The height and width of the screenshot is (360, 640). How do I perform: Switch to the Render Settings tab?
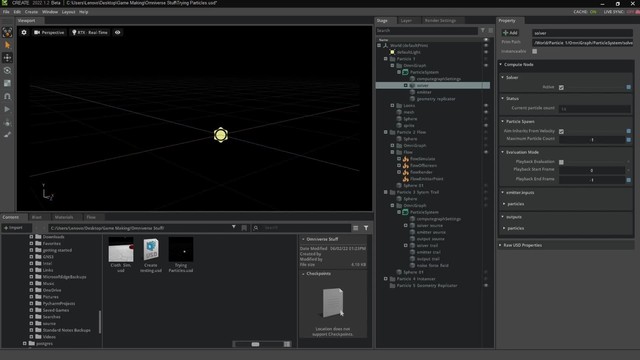point(440,20)
